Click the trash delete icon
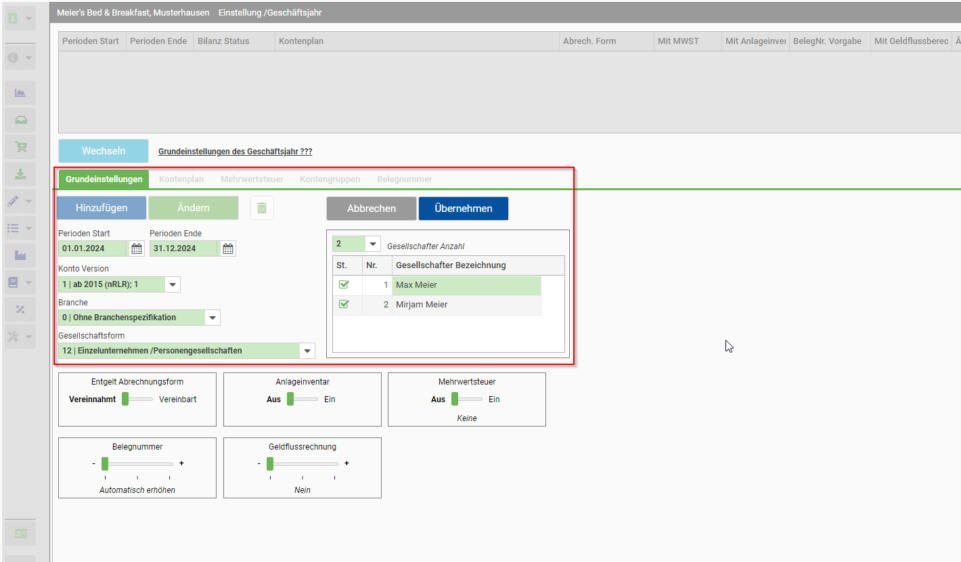The height and width of the screenshot is (562, 961). tap(262, 208)
